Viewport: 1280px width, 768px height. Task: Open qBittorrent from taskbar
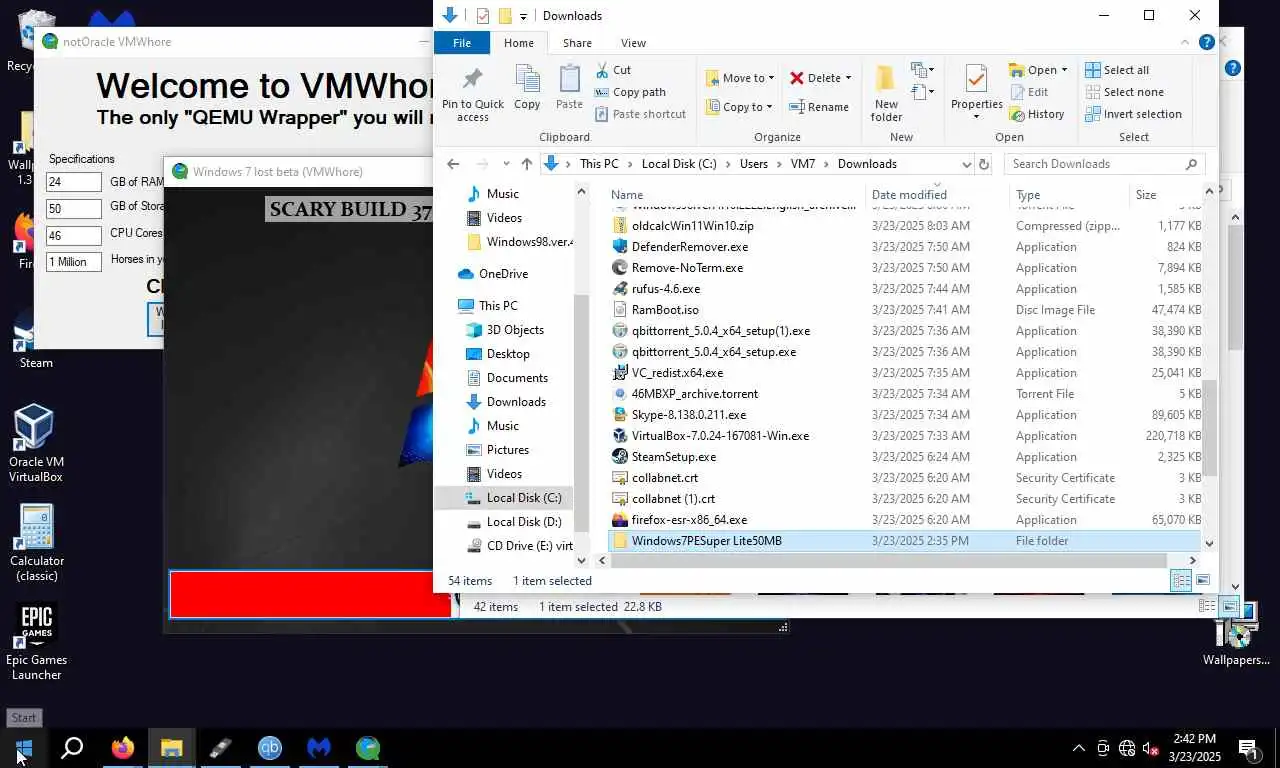(x=270, y=748)
